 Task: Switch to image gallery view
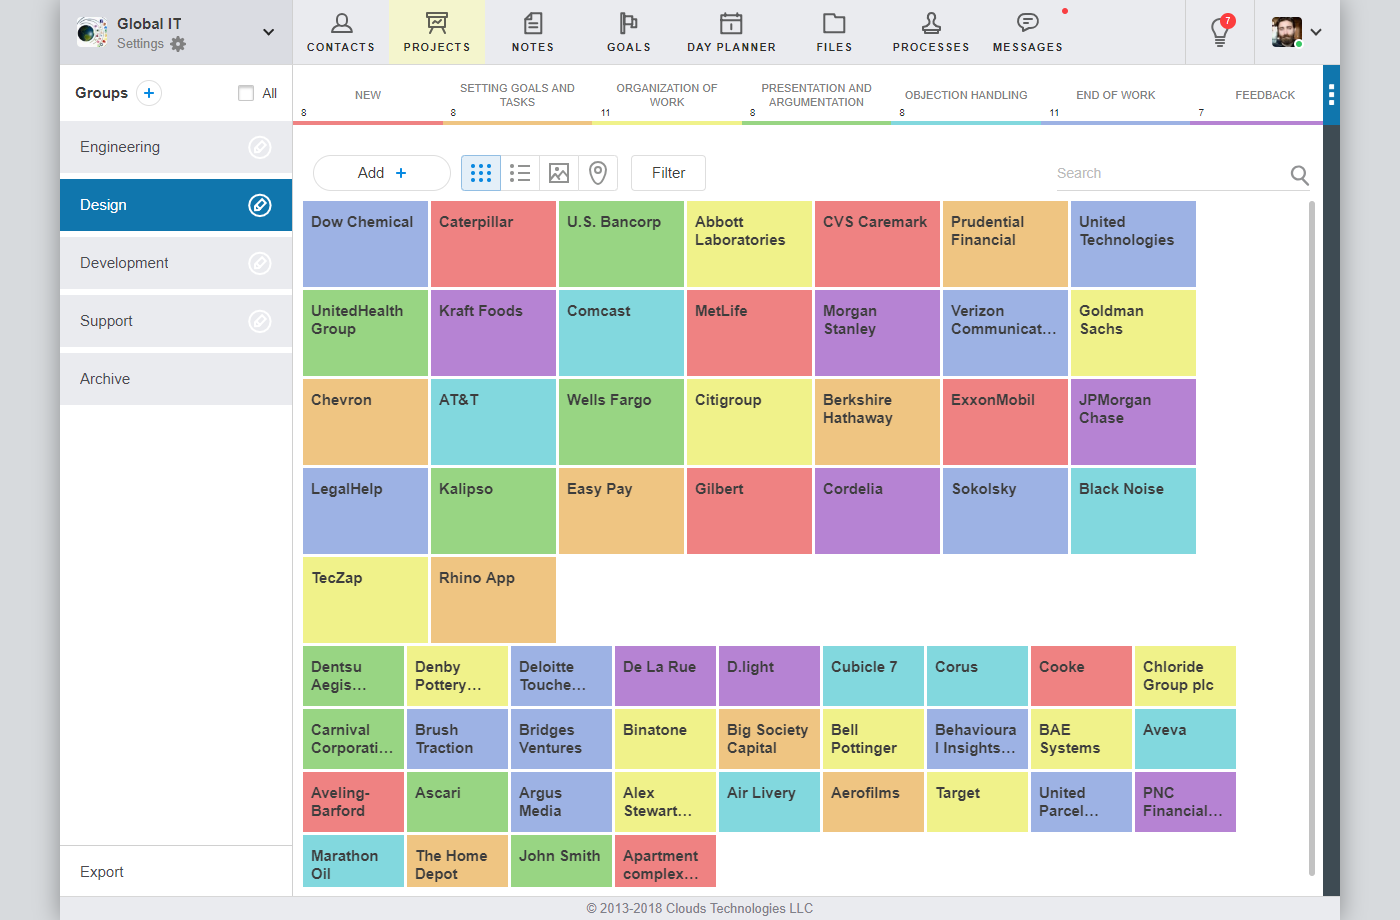[x=559, y=173]
